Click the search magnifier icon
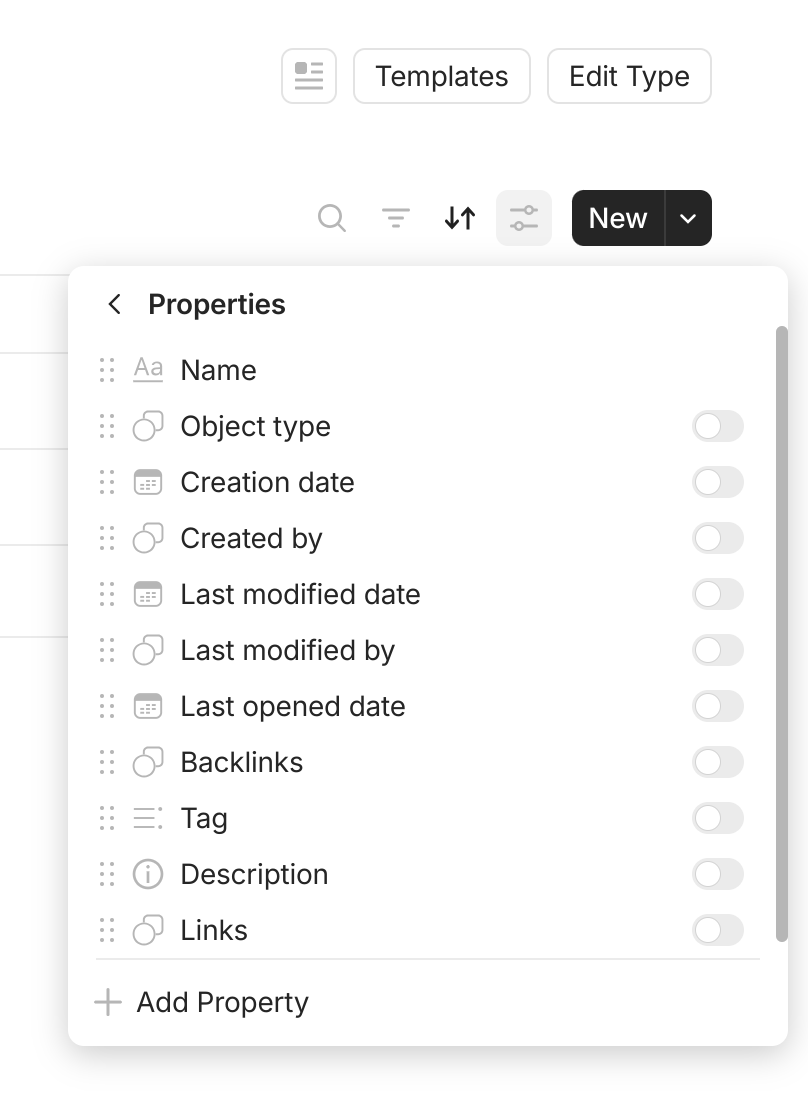Image resolution: width=808 pixels, height=1113 pixels. 331,218
